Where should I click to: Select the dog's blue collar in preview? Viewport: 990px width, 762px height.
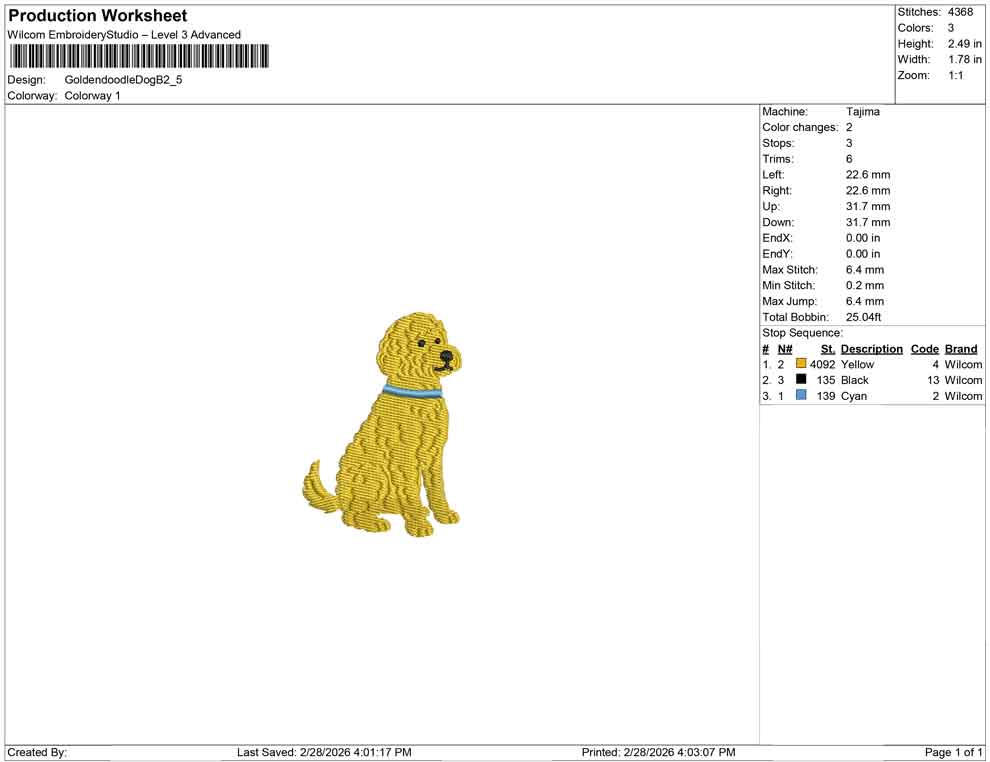[411, 389]
